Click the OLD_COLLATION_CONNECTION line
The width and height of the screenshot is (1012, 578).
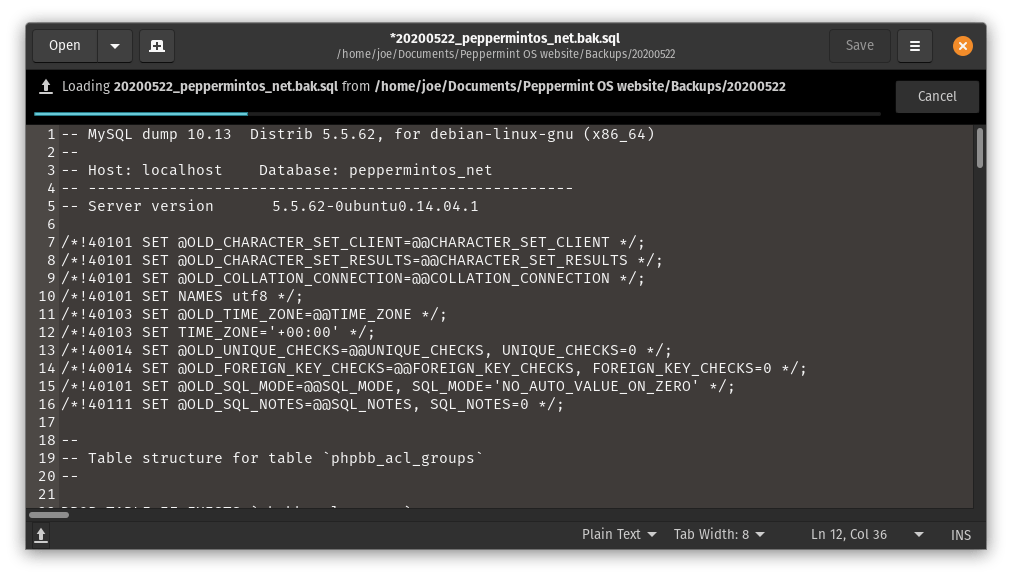[353, 279]
